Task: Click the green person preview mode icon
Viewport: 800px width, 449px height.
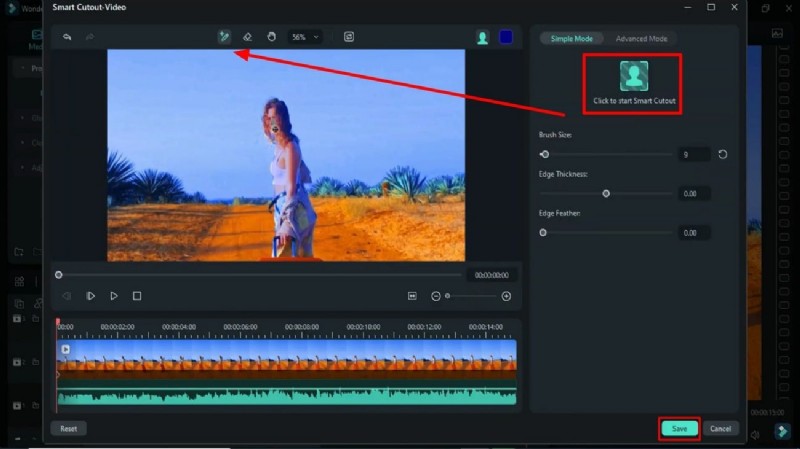Action: click(x=482, y=37)
